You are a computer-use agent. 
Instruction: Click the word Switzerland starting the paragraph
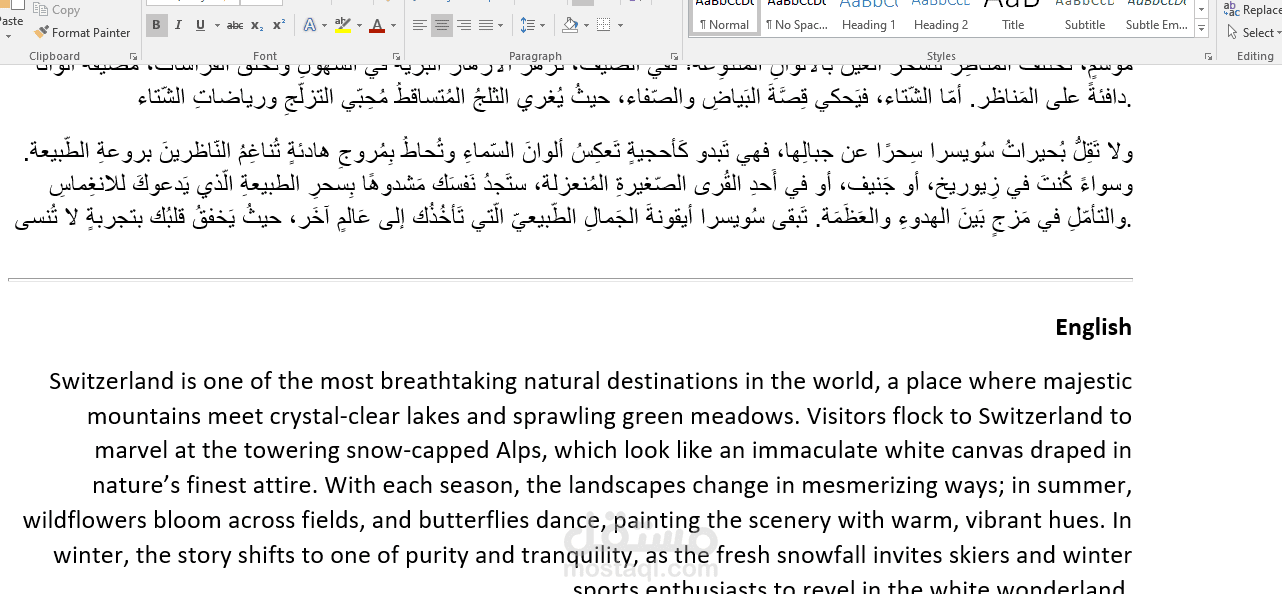pyautogui.click(x=112, y=381)
